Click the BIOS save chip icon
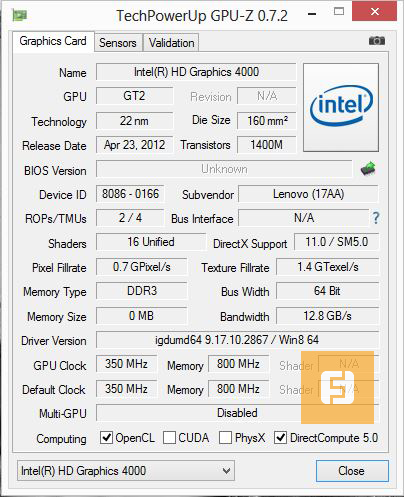404x497 pixels. click(368, 169)
